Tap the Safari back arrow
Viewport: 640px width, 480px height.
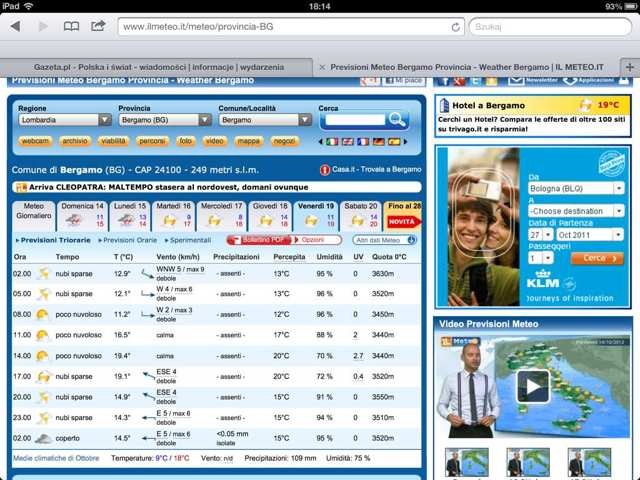point(16,27)
